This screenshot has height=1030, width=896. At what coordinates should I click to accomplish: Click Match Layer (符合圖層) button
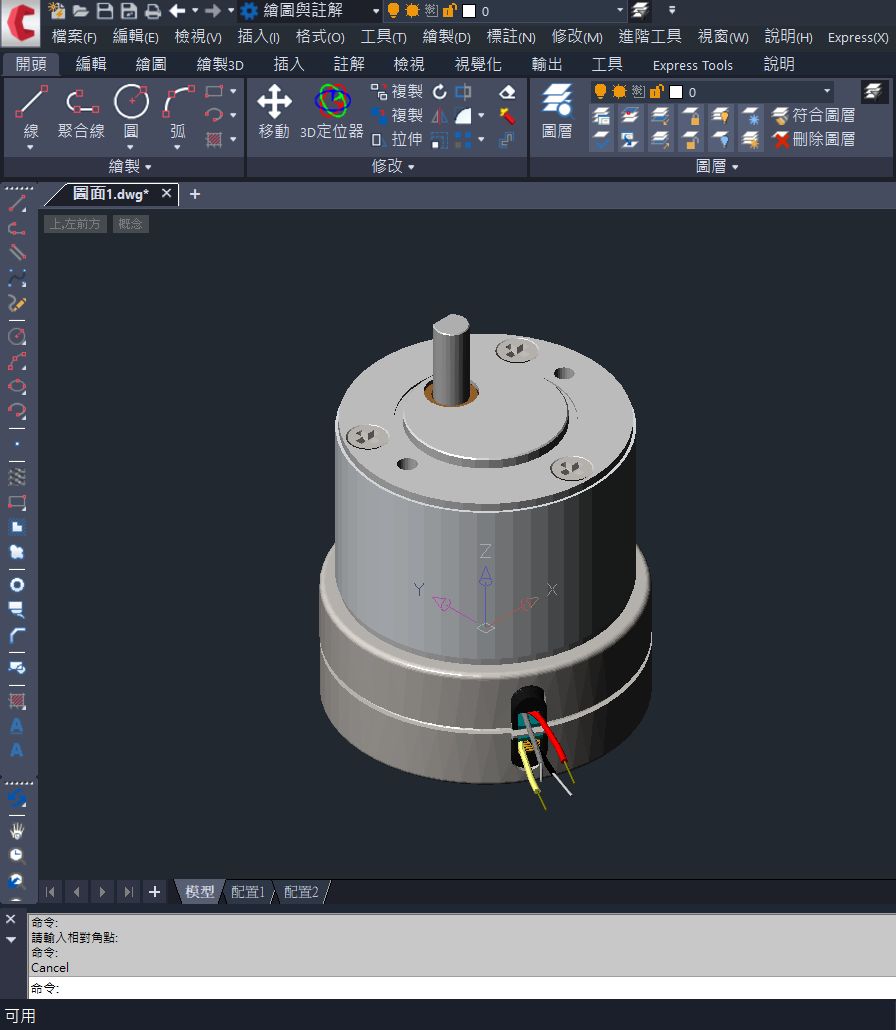[814, 116]
